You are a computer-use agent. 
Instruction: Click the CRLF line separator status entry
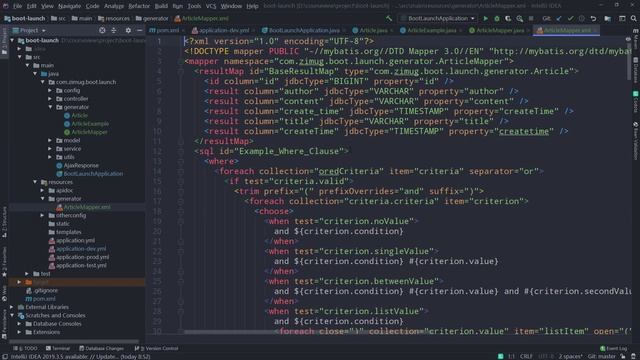click(526, 356)
